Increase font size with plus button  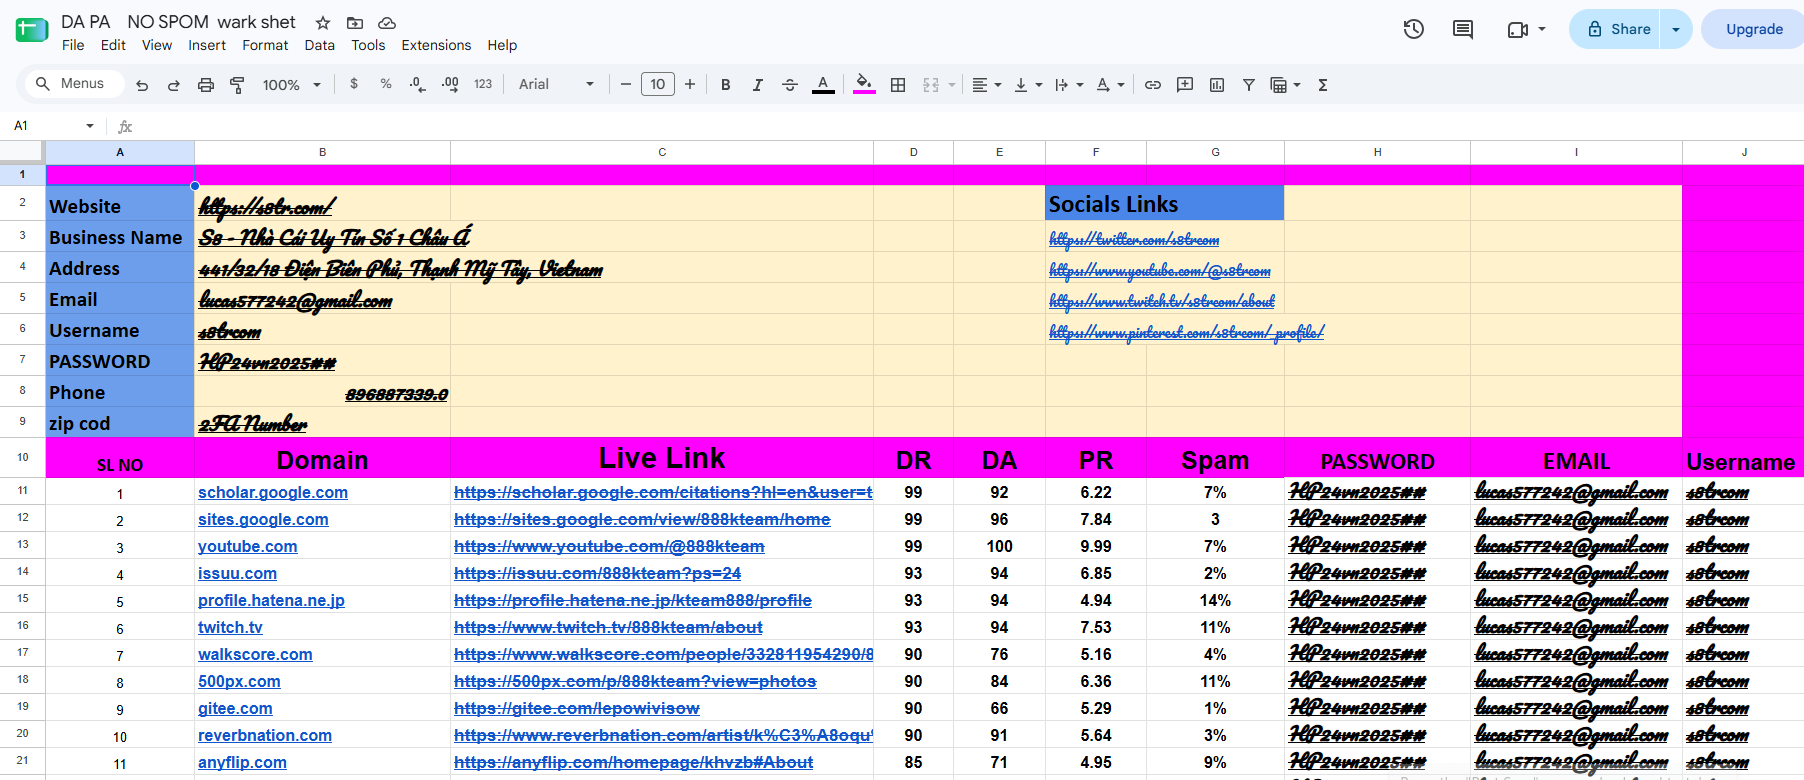(690, 85)
